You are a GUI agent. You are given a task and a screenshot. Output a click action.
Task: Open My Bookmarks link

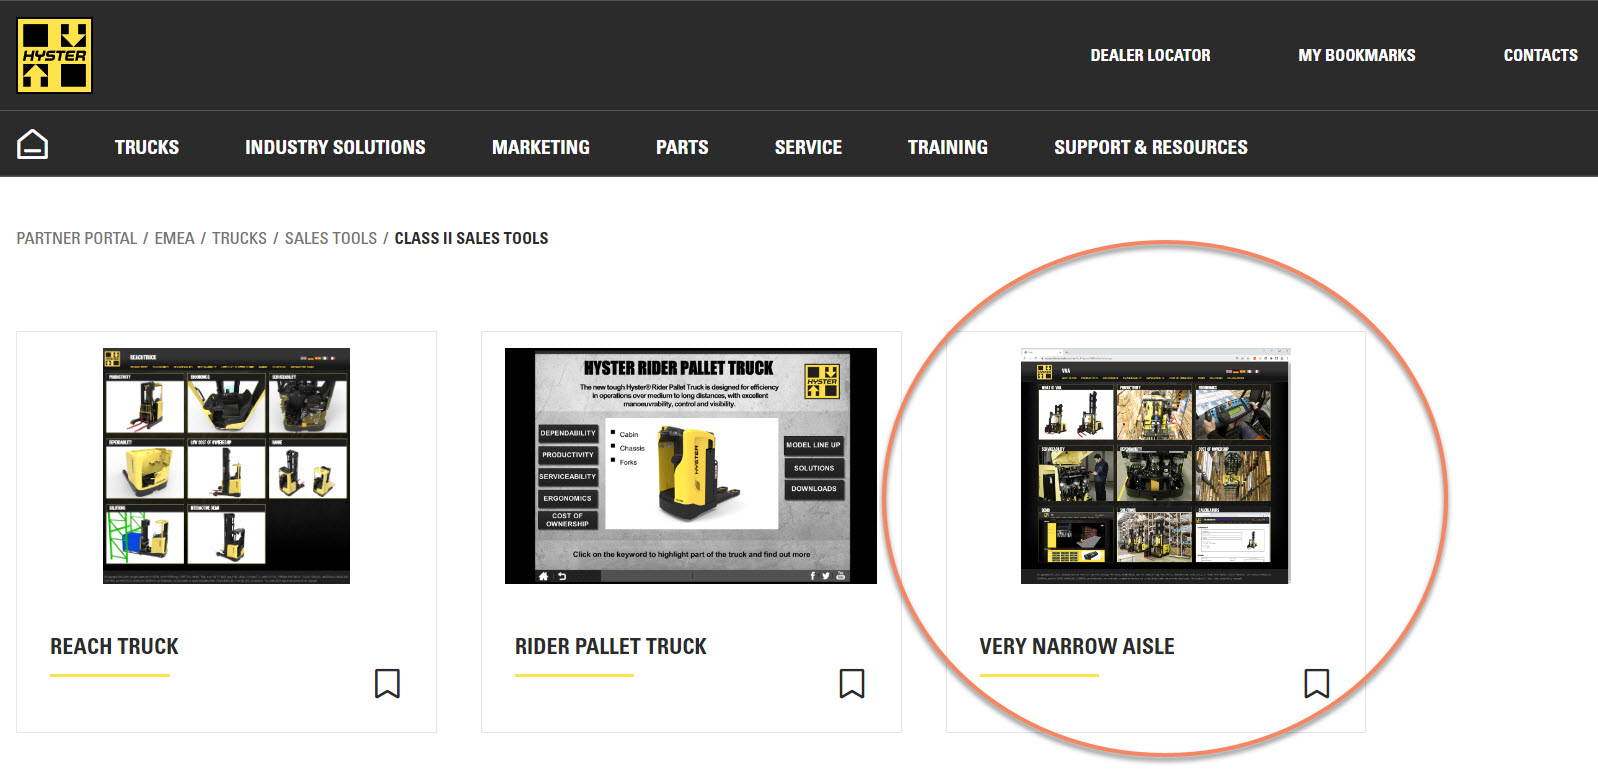tap(1357, 55)
